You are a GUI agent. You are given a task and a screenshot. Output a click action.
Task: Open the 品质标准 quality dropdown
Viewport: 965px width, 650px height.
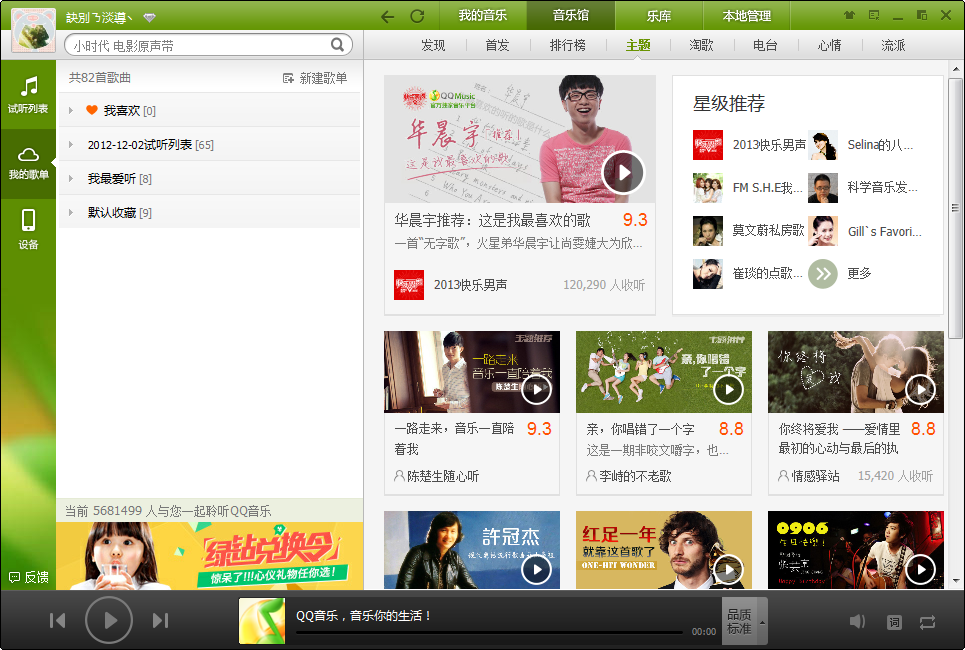tap(745, 622)
